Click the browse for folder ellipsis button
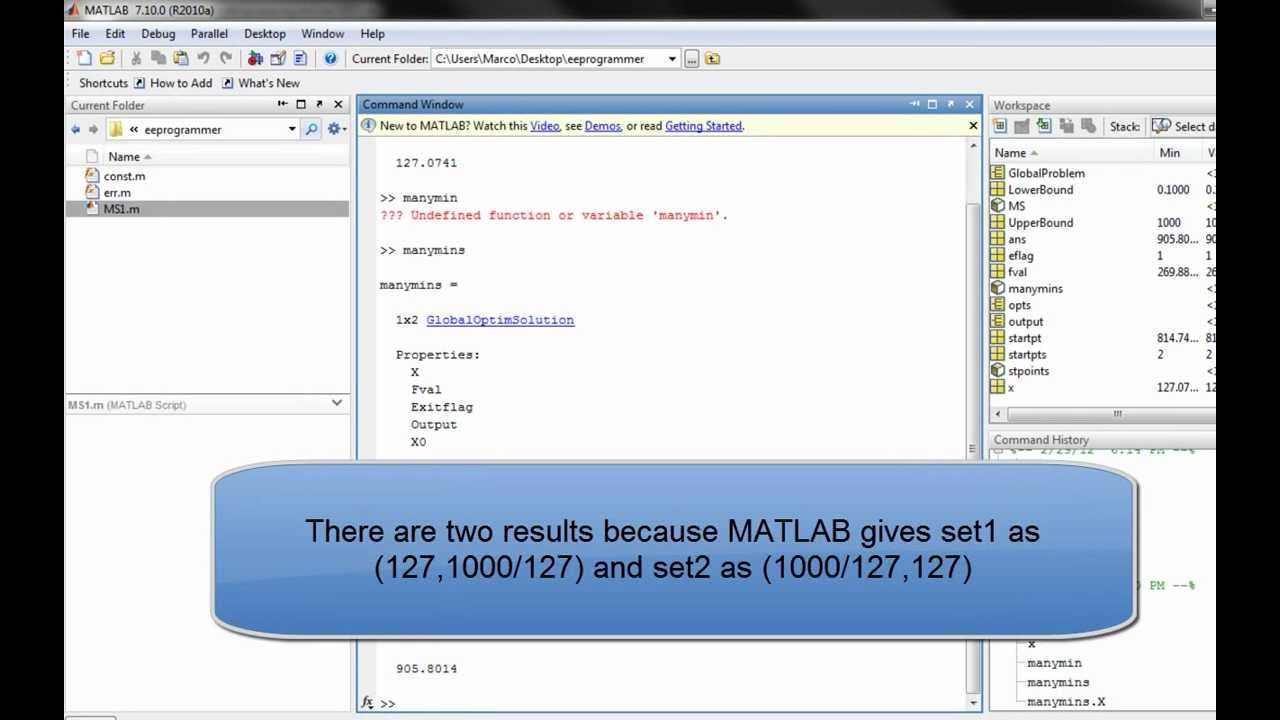 (692, 59)
